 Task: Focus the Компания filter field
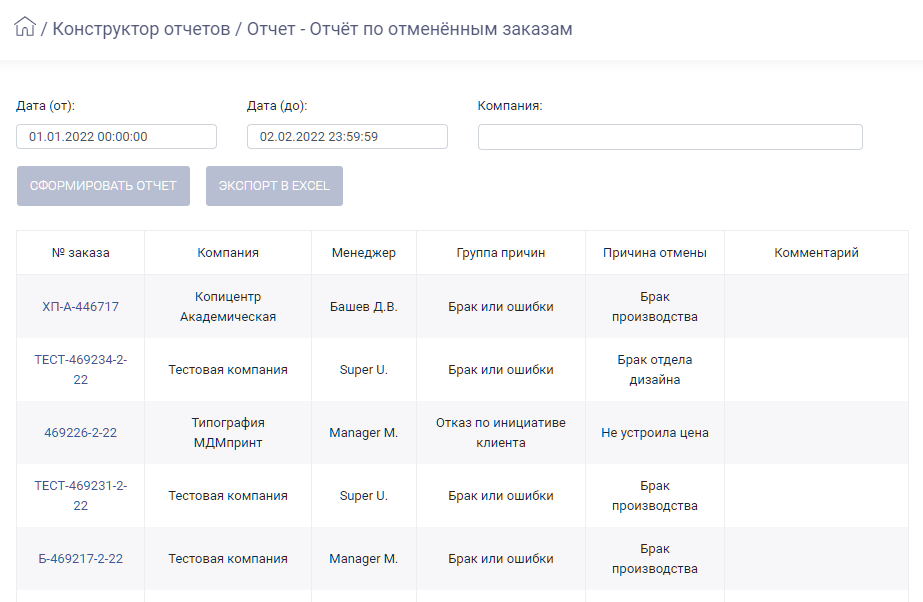(x=670, y=137)
